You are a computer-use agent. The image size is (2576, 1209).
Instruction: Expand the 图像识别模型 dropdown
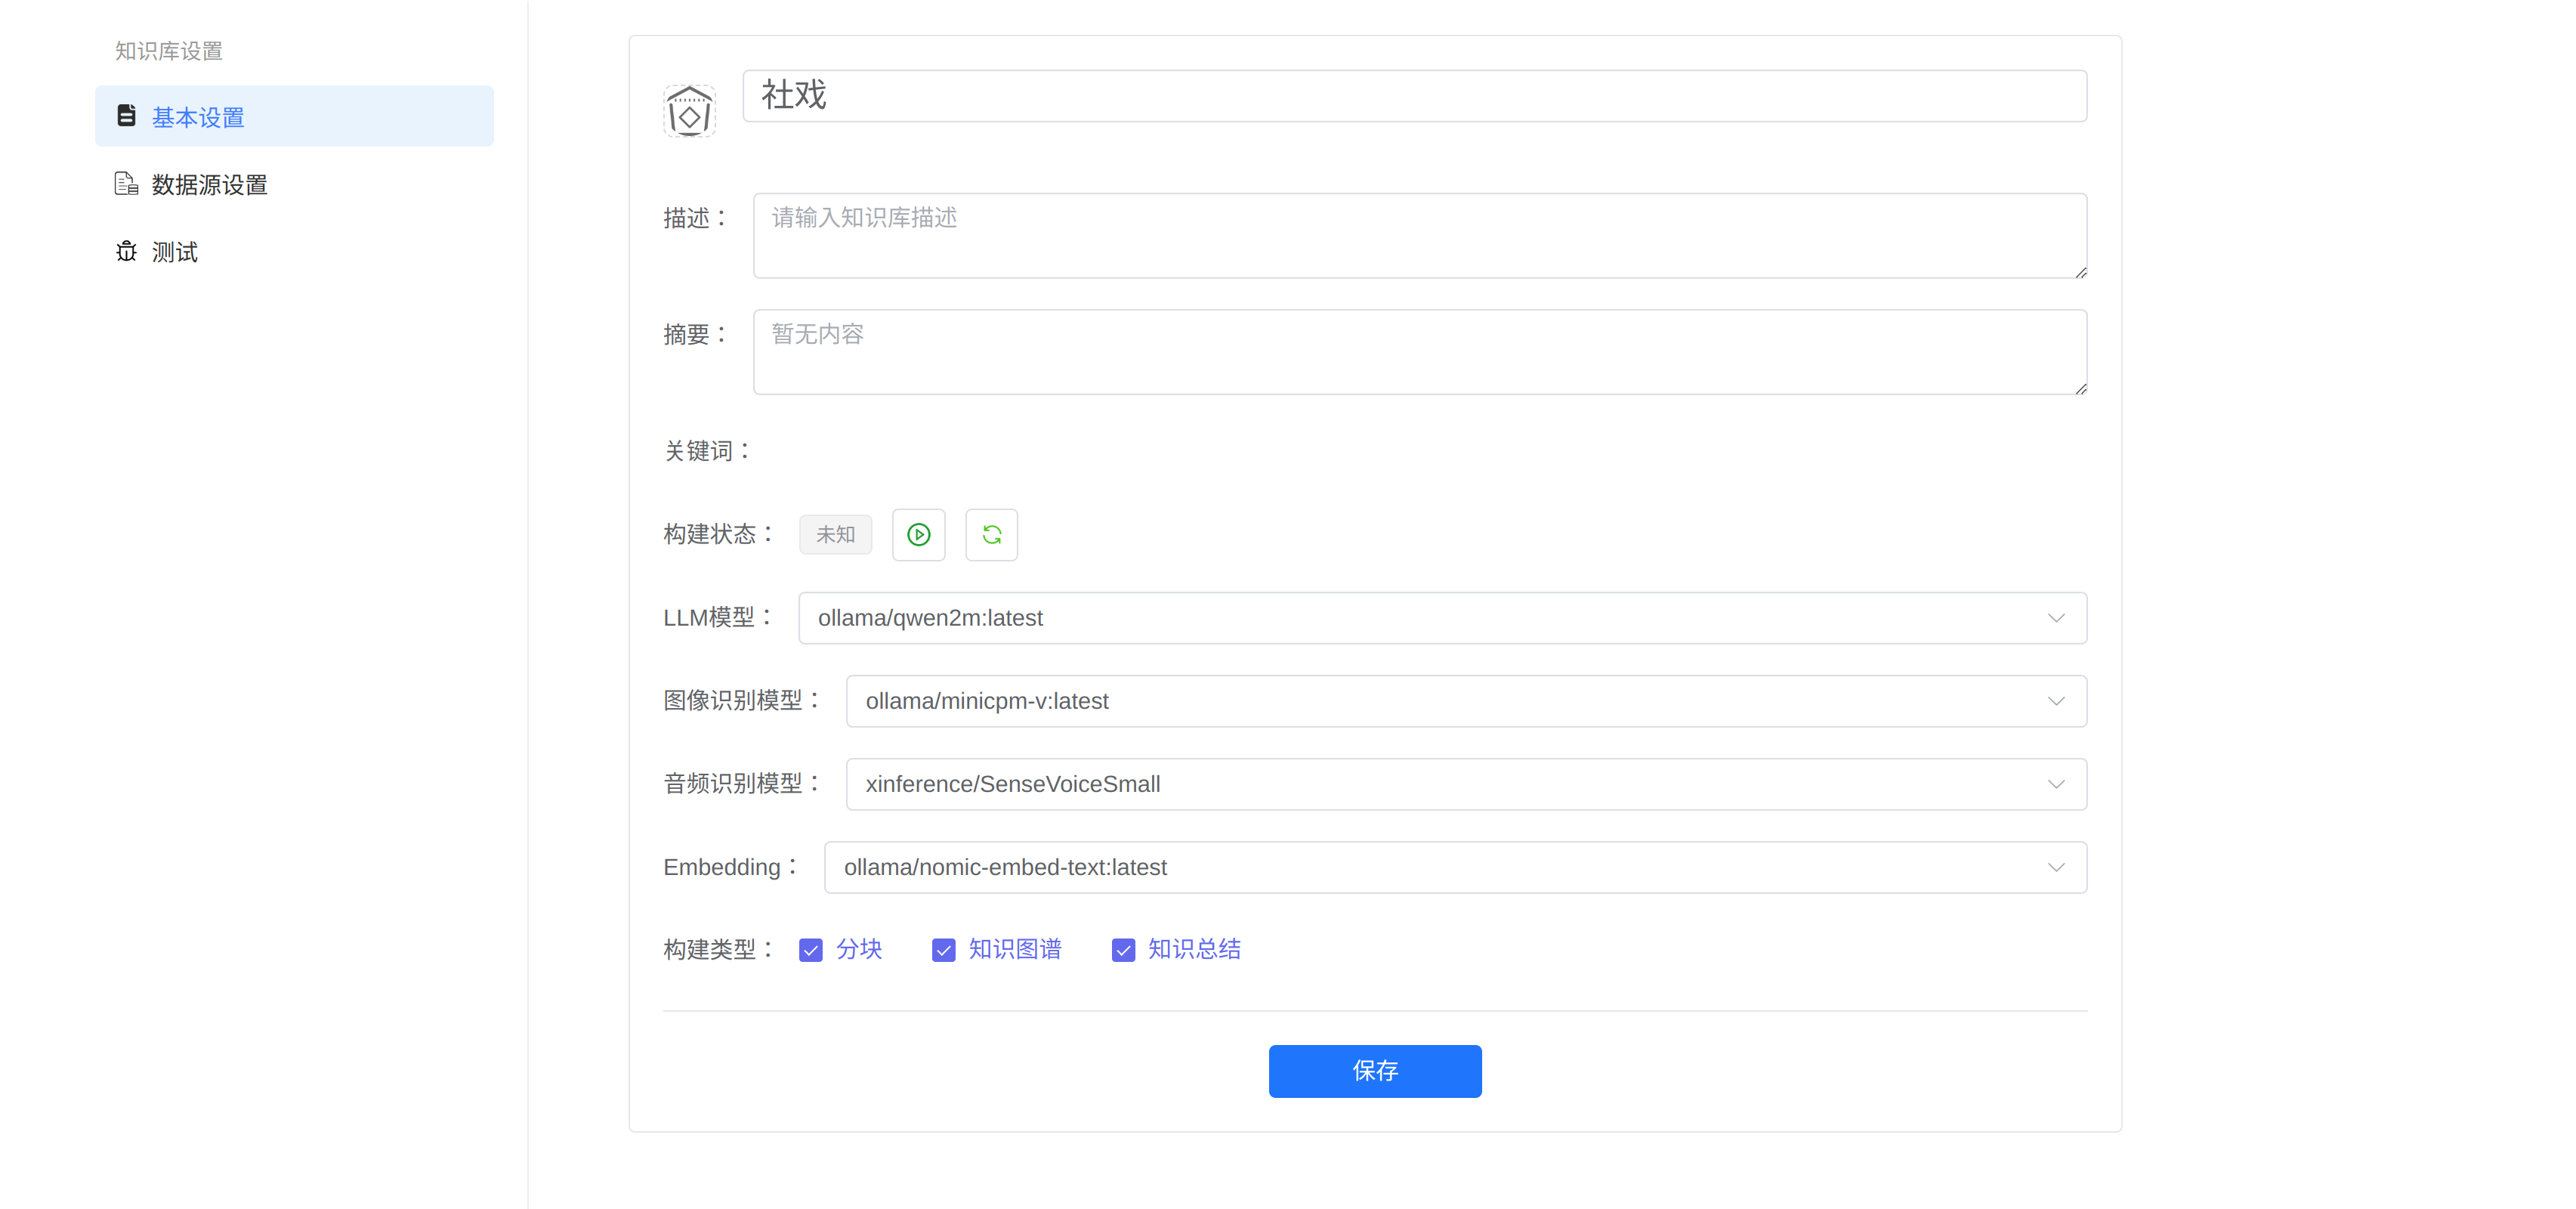coord(1465,701)
